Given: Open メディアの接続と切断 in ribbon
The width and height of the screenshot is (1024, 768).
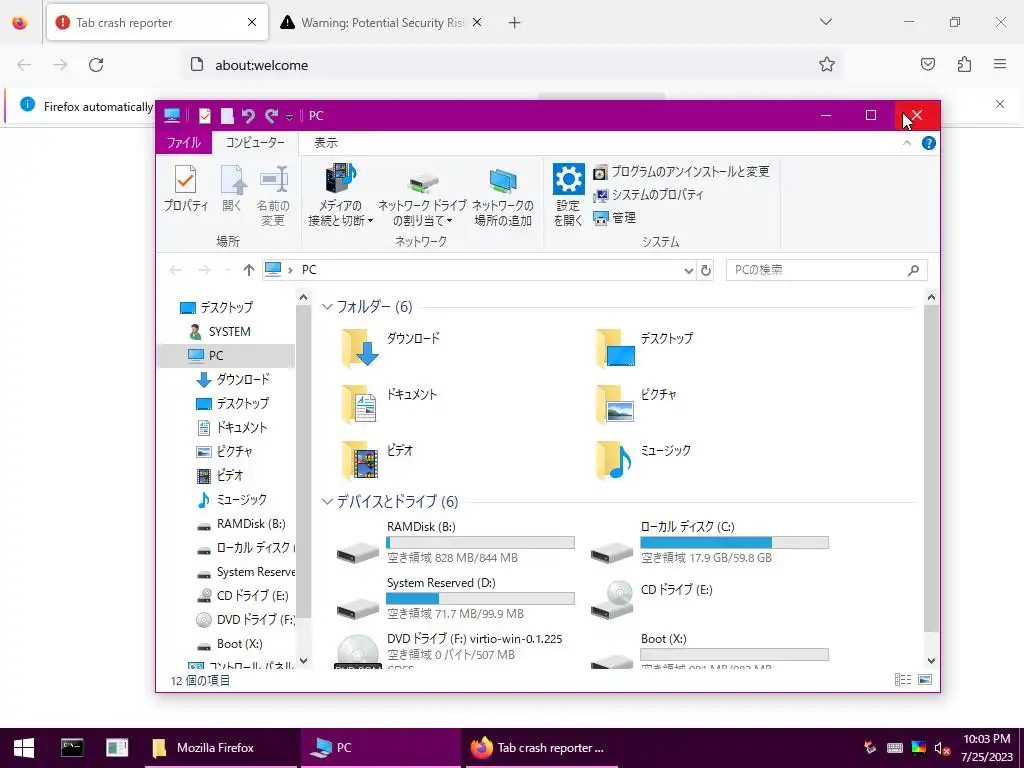Looking at the screenshot, I should click(x=340, y=195).
